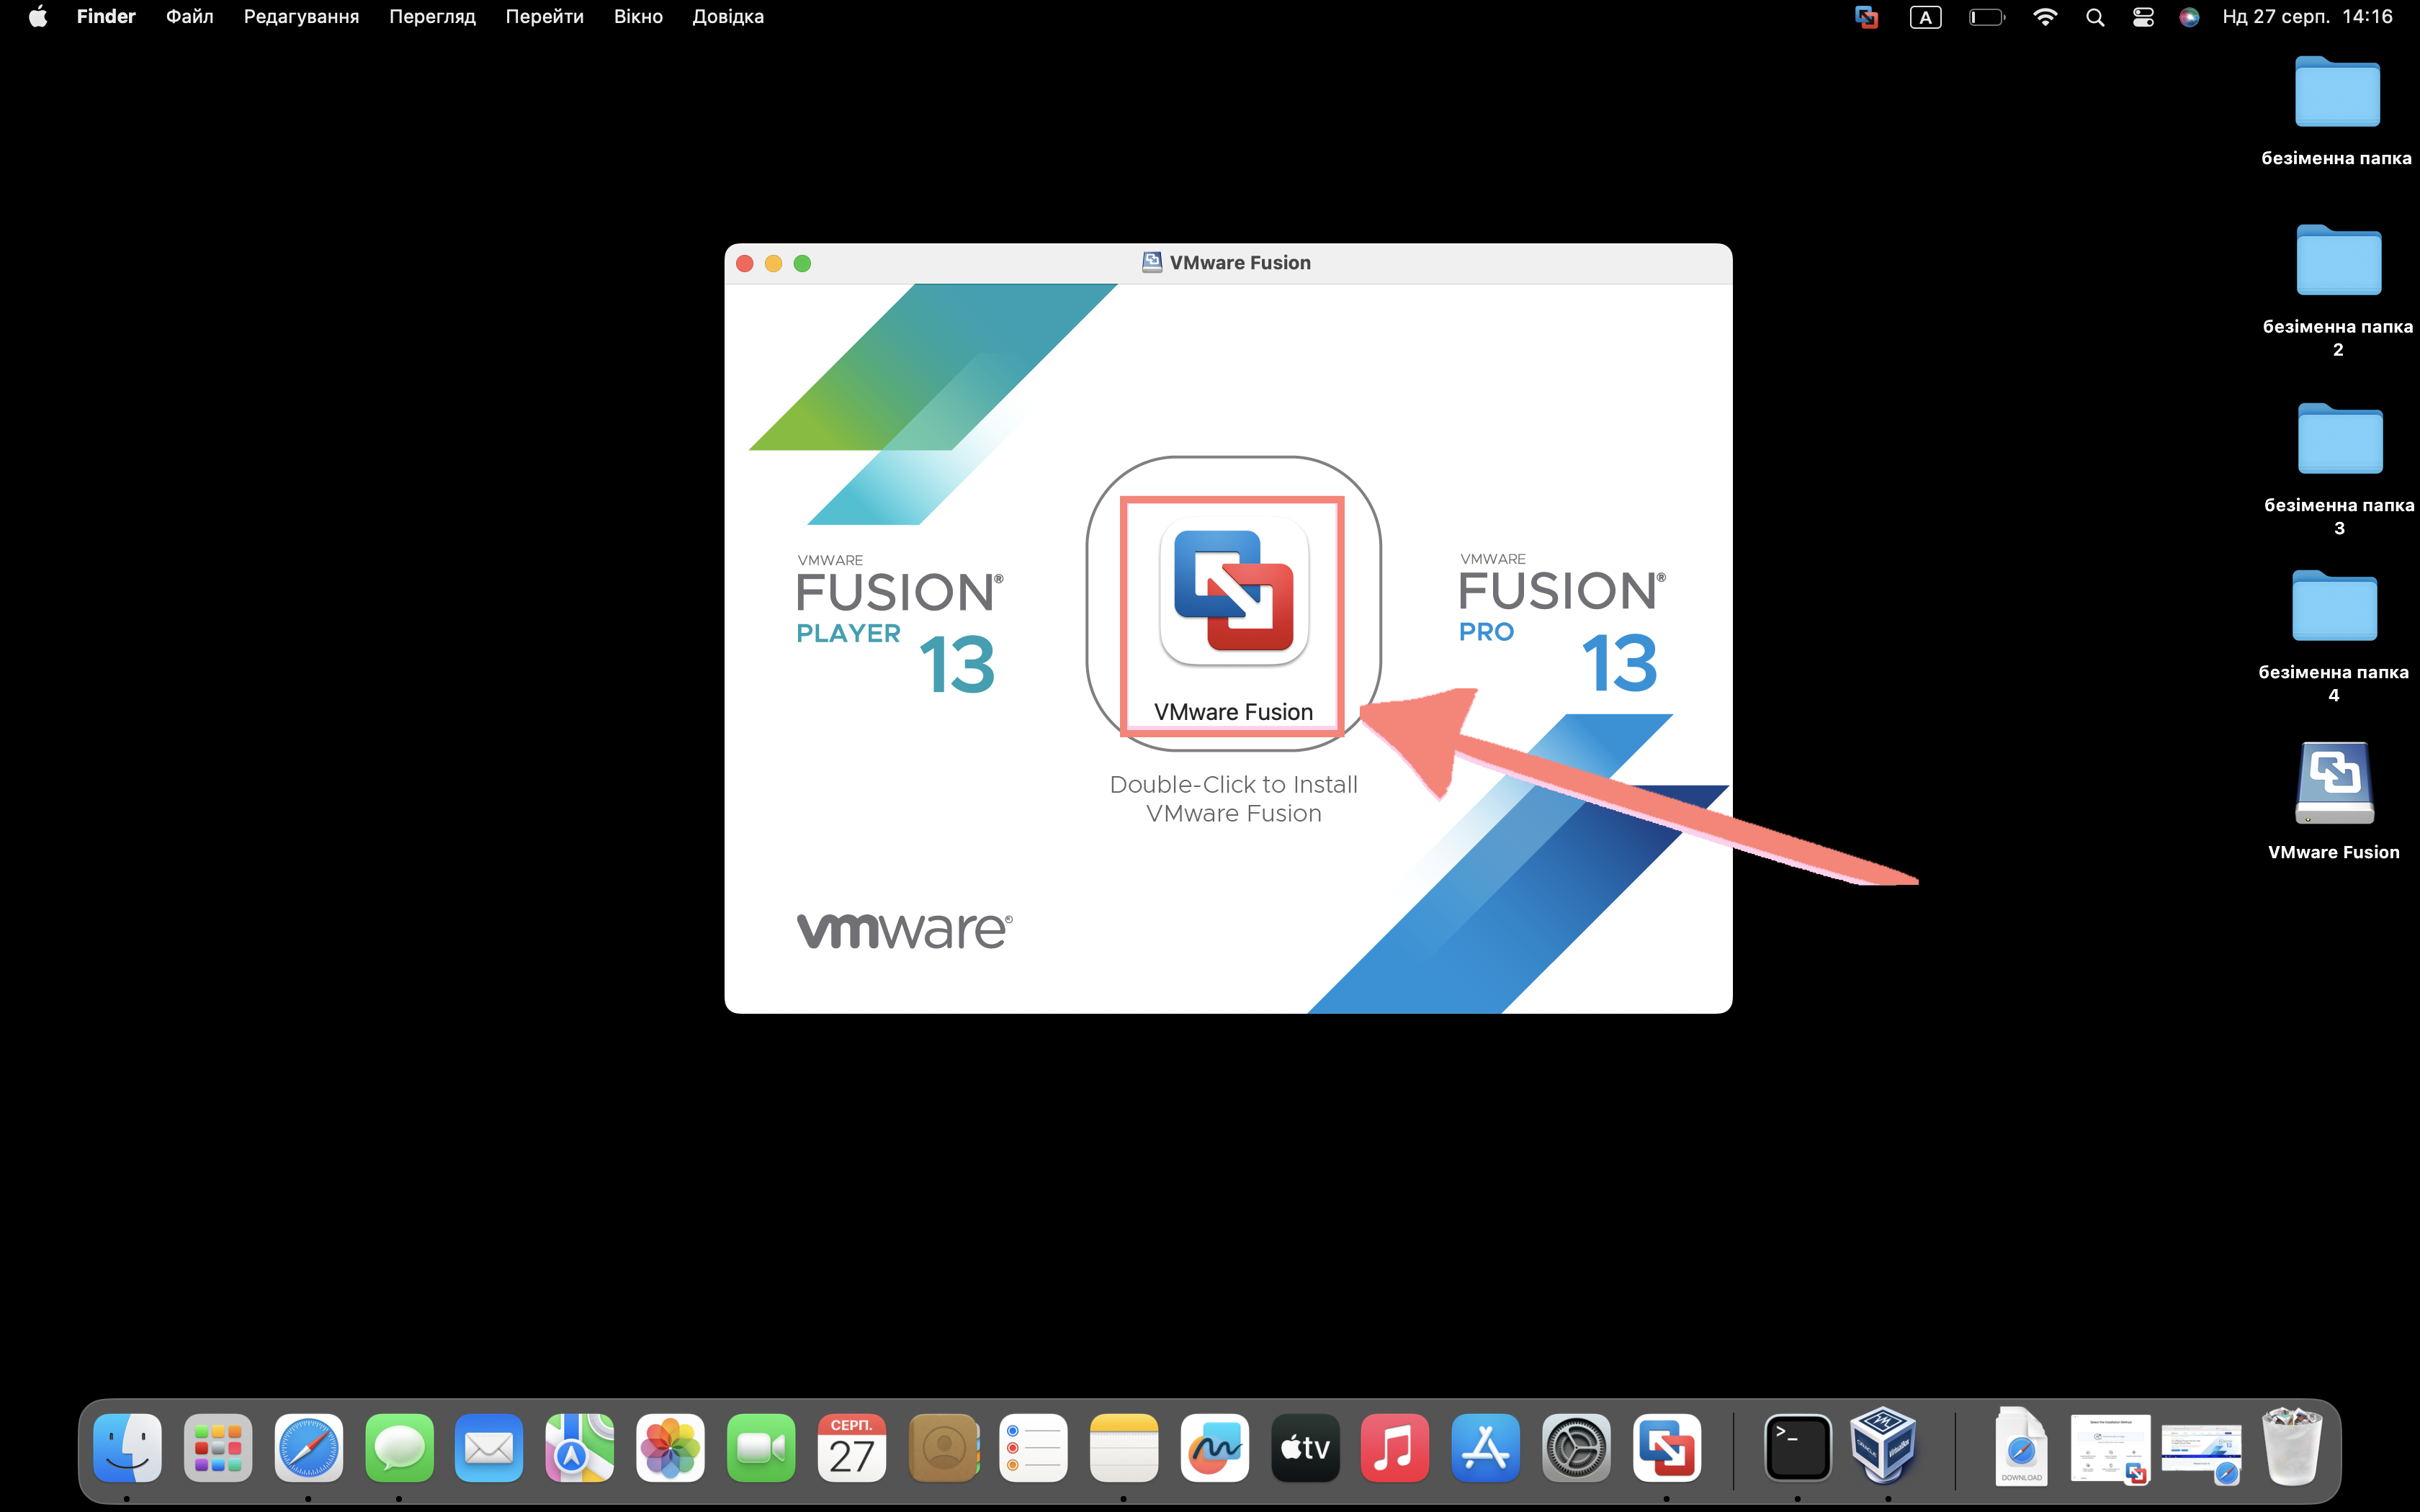Open the Finder menu
Viewport: 2420px width, 1512px height.
(x=106, y=16)
